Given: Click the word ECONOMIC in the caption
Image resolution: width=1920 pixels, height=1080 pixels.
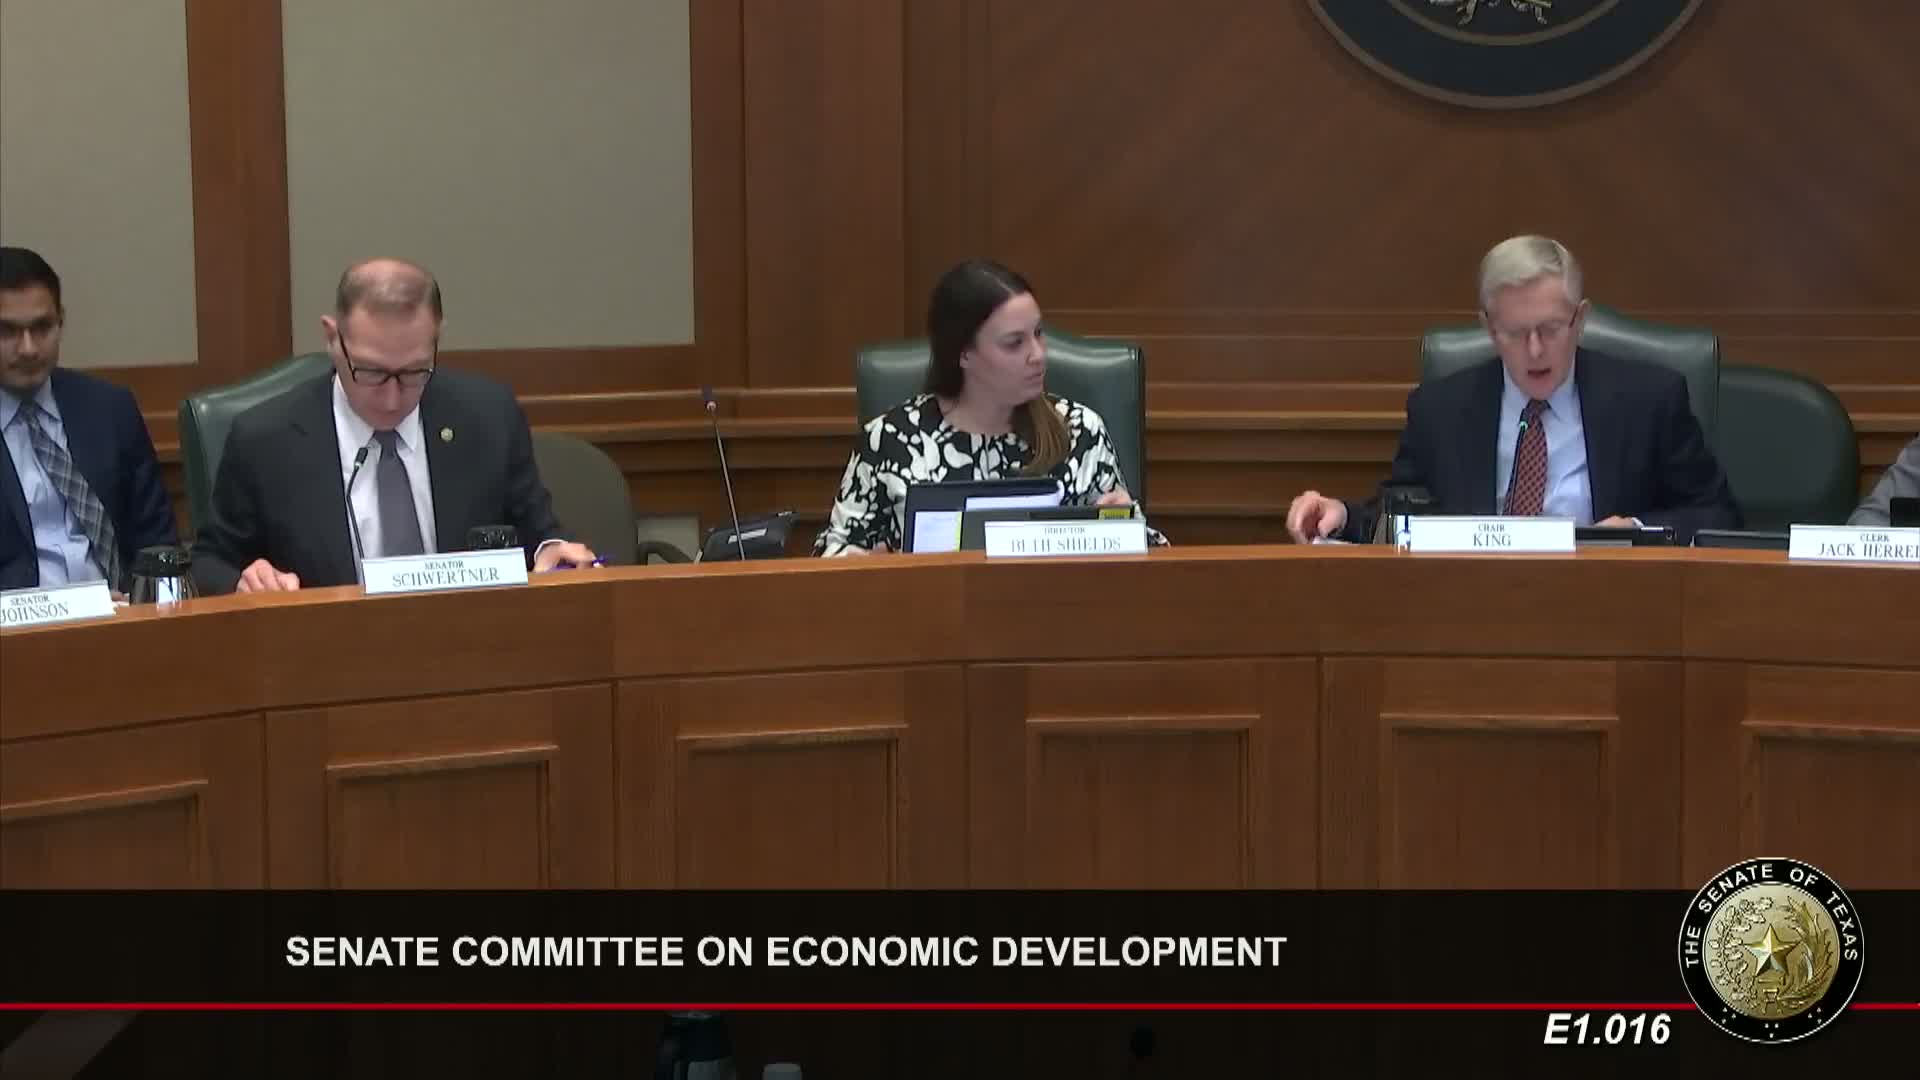Looking at the screenshot, I should point(874,951).
